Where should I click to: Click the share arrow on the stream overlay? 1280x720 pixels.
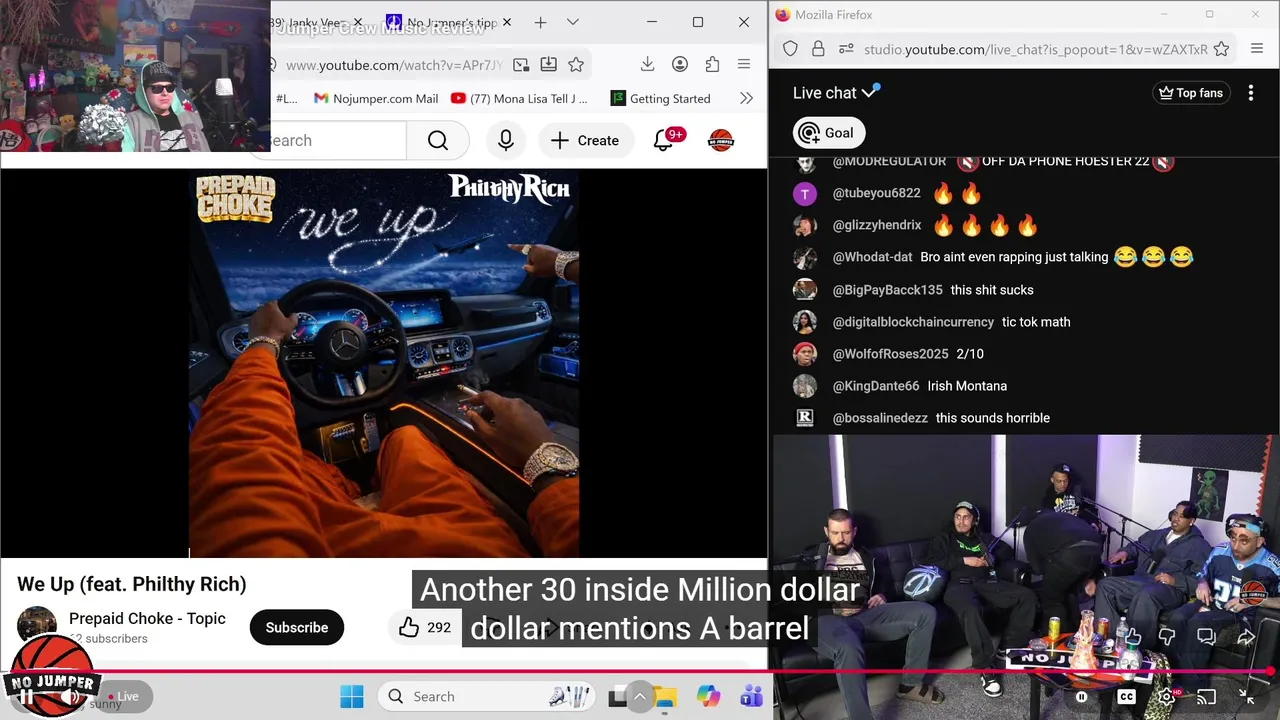(x=1246, y=637)
